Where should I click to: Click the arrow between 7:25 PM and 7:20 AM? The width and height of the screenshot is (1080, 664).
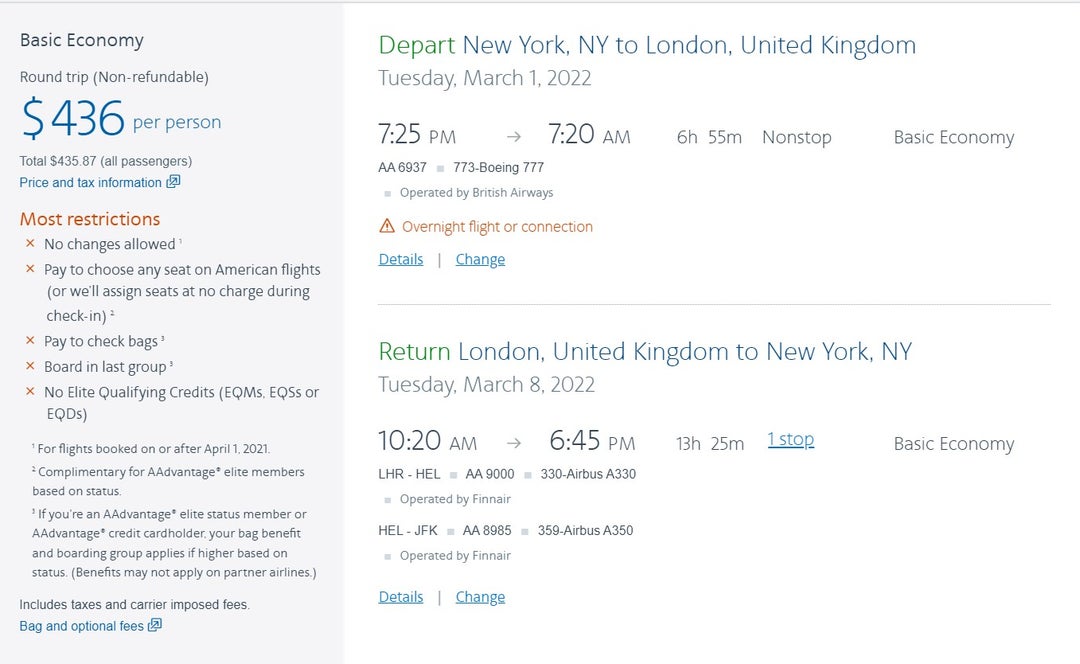513,136
